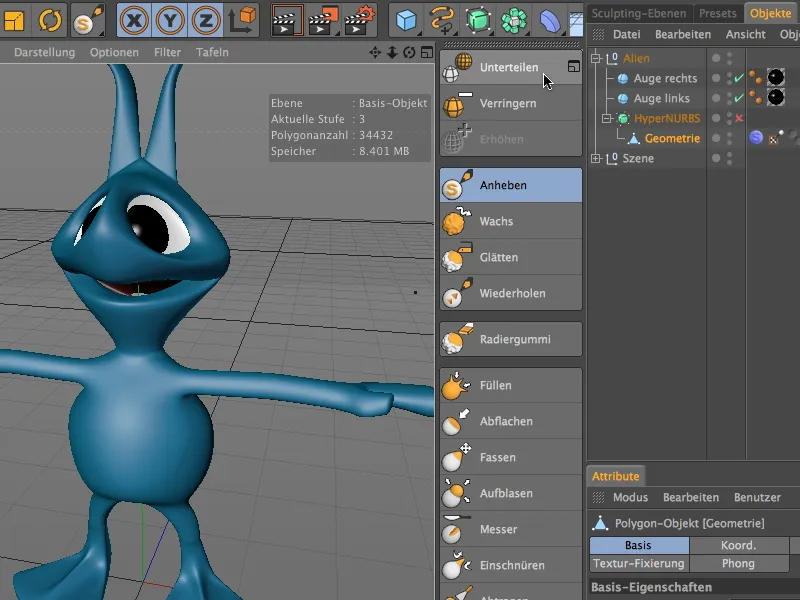Select the Wiederholen brush
The height and width of the screenshot is (600, 800).
tap(510, 293)
